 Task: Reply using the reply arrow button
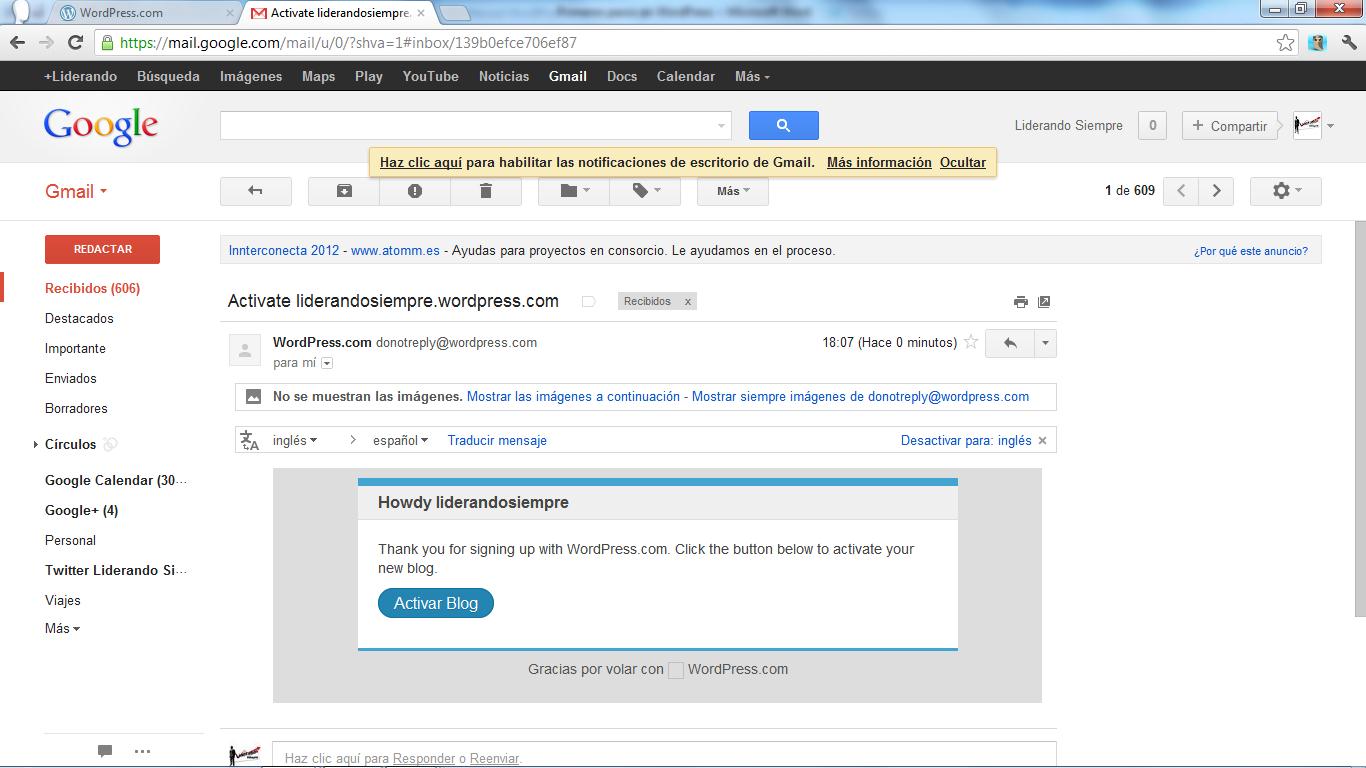[x=1010, y=343]
